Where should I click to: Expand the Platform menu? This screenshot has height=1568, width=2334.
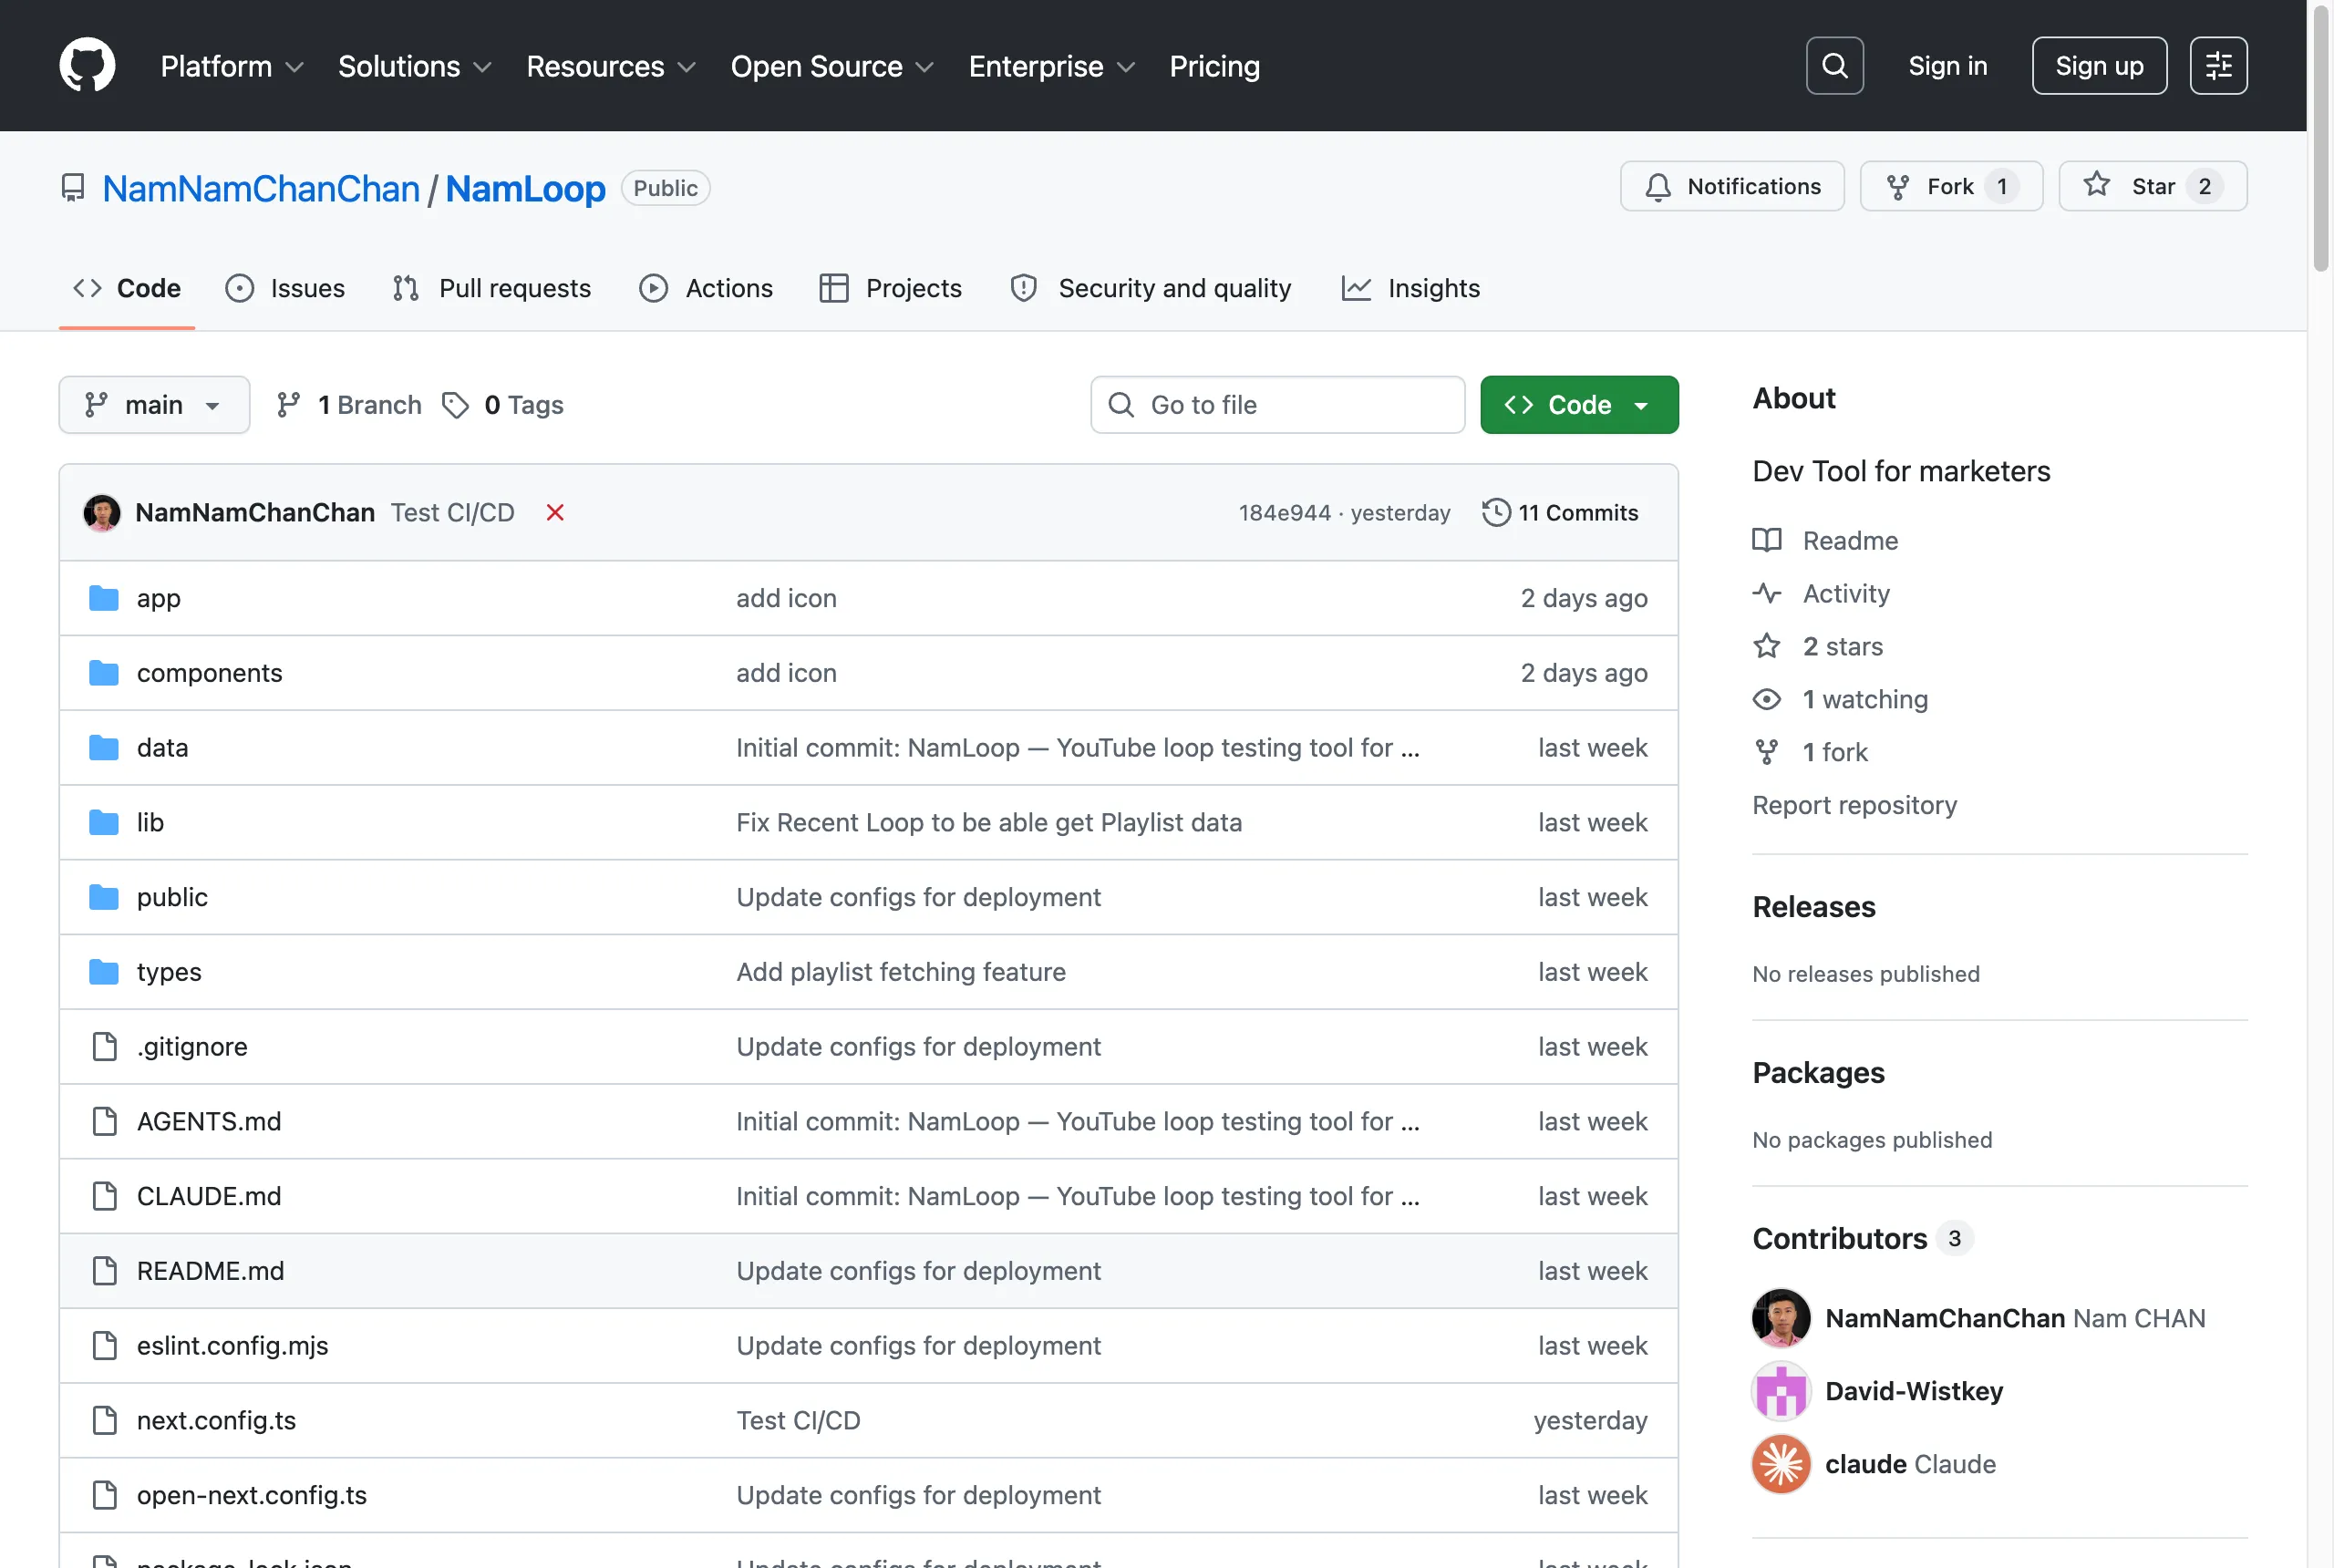[x=232, y=66]
